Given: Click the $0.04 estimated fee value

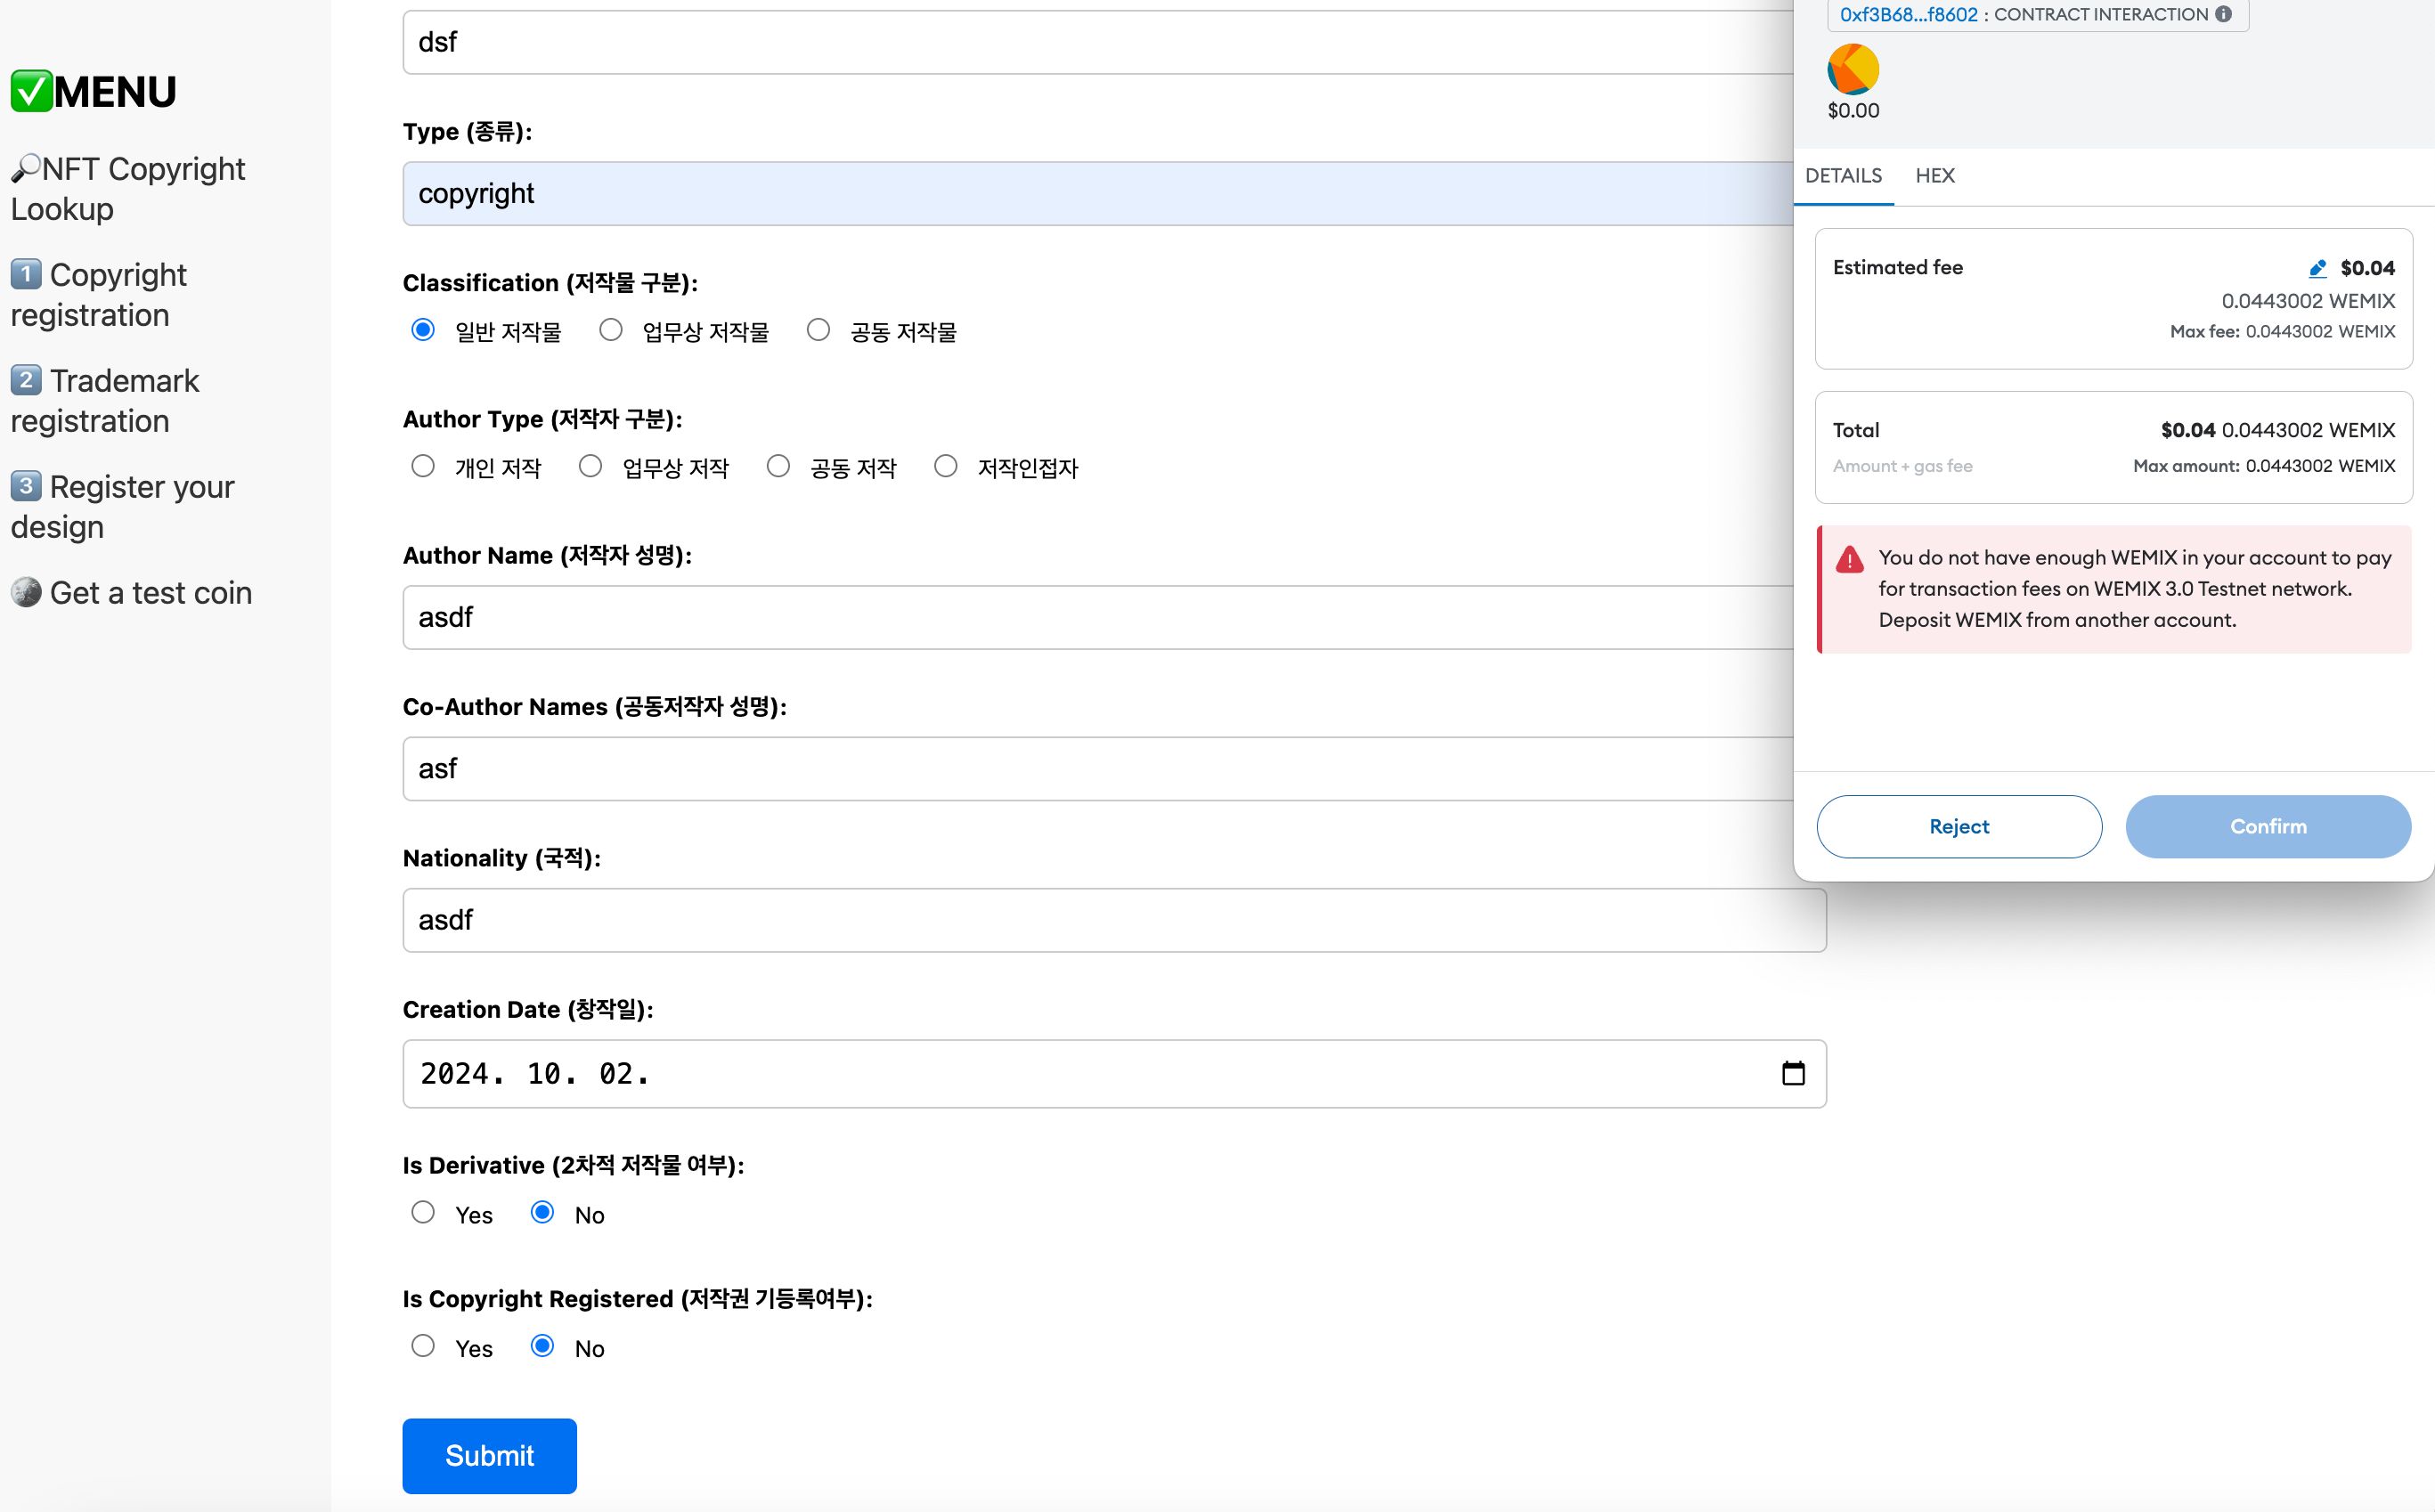Looking at the screenshot, I should click(2367, 268).
